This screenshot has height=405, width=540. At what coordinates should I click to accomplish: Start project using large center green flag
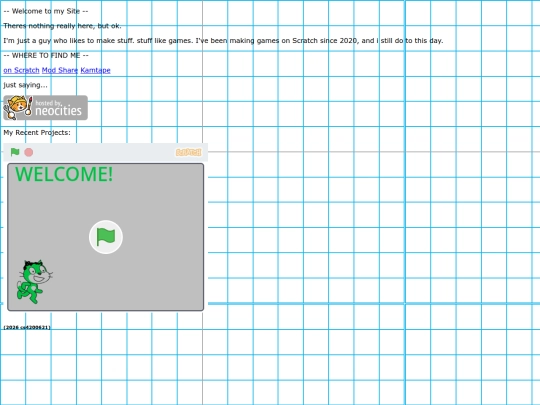(106, 237)
